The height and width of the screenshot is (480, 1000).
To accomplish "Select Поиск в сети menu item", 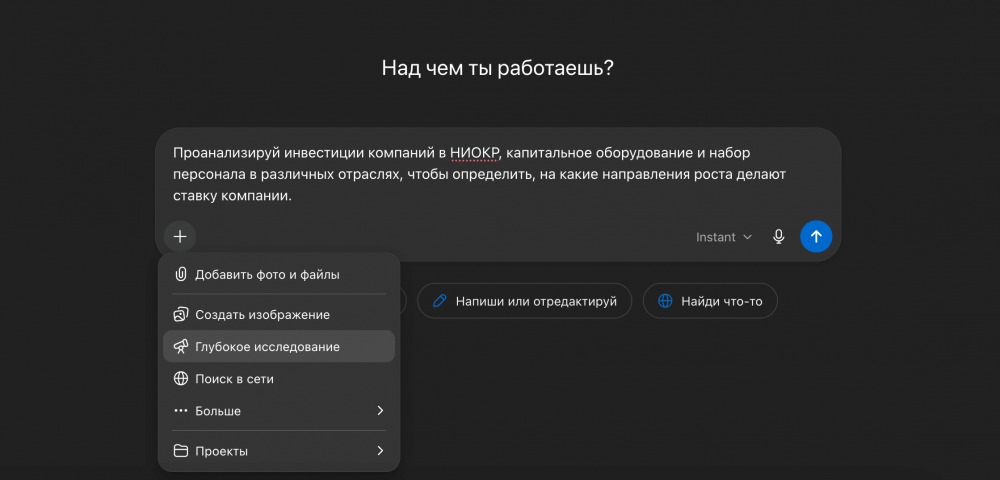I will click(279, 379).
